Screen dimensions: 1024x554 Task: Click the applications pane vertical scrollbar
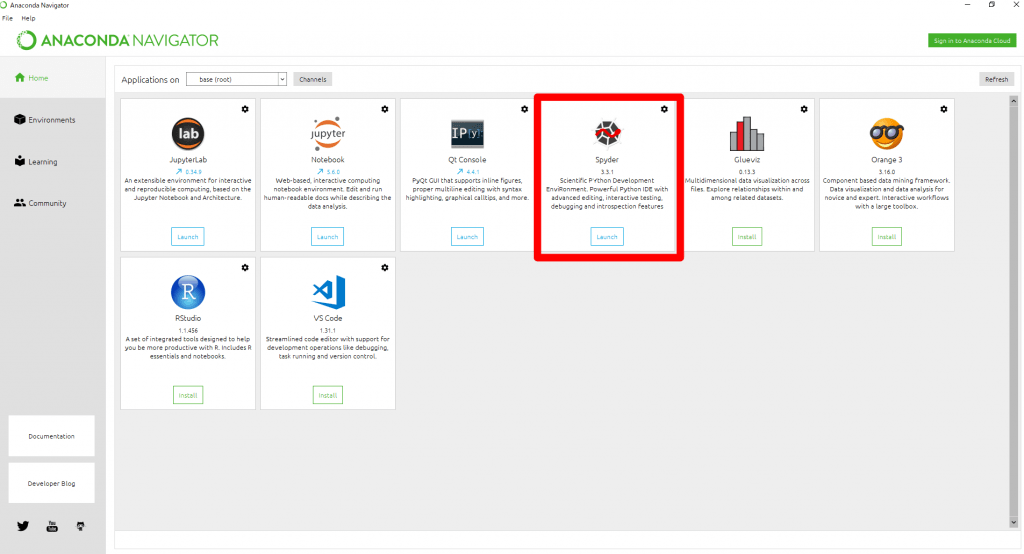(1014, 312)
